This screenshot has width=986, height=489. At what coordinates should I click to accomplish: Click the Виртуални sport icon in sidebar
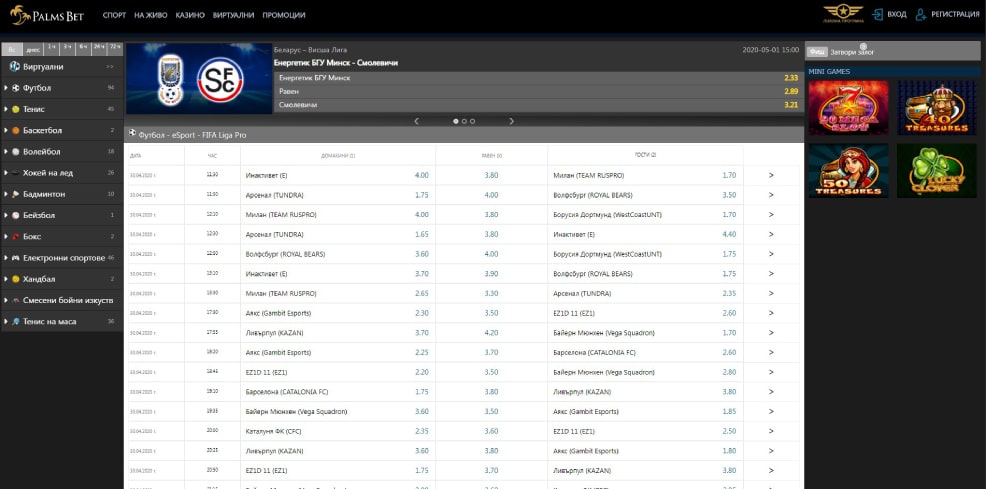pos(15,66)
